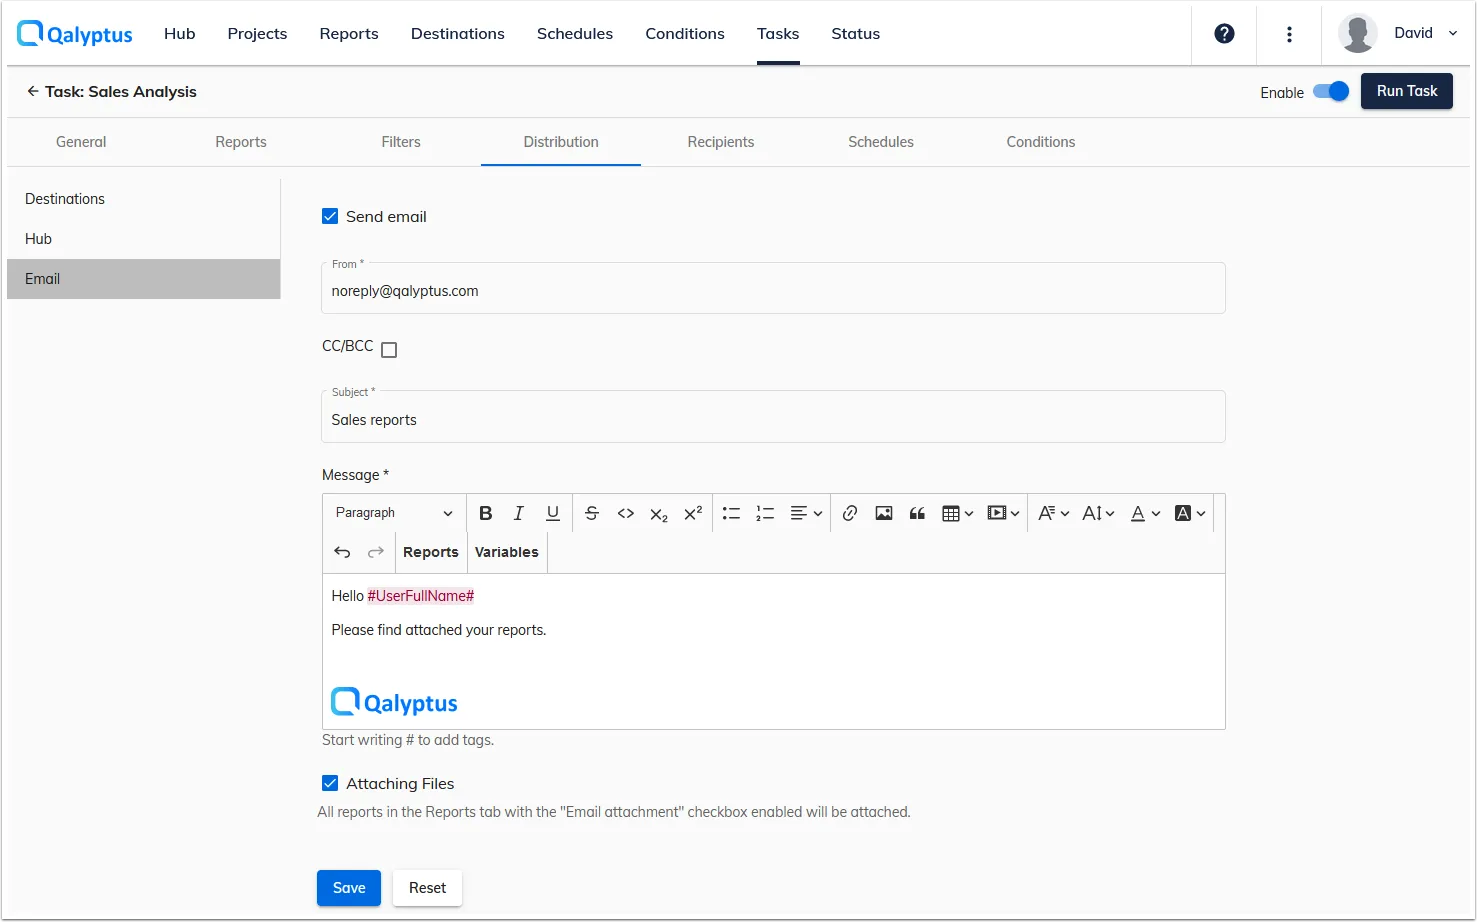The image size is (1477, 922).
Task: Uncheck the Send email checkbox
Action: (x=330, y=216)
